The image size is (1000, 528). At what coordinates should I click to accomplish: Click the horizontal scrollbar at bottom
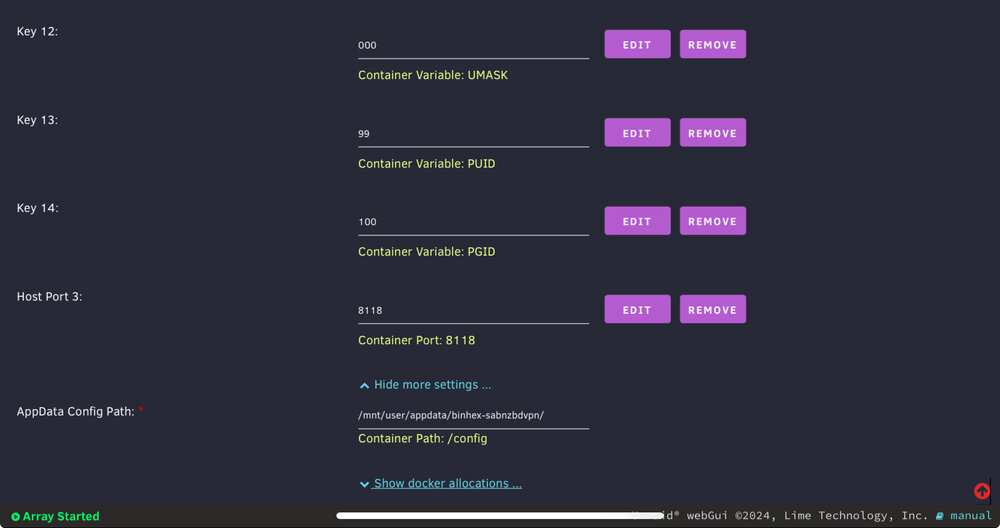[499, 516]
